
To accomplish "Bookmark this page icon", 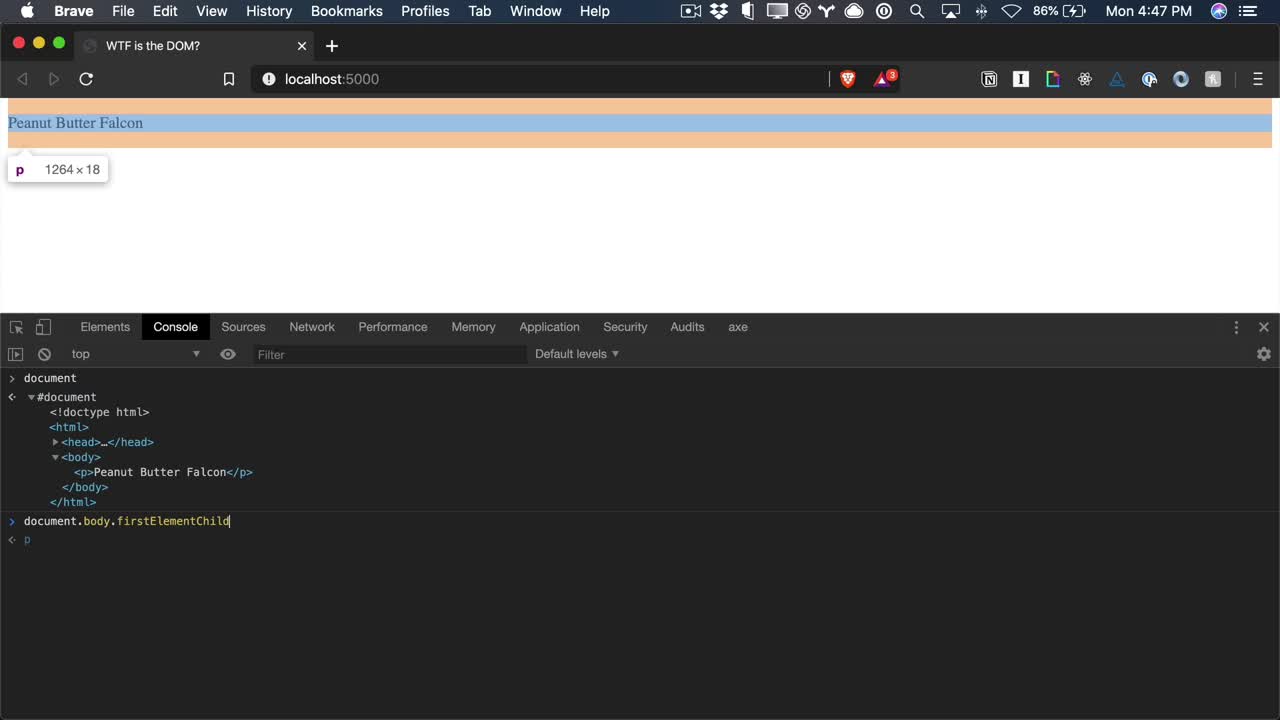I will click(229, 79).
